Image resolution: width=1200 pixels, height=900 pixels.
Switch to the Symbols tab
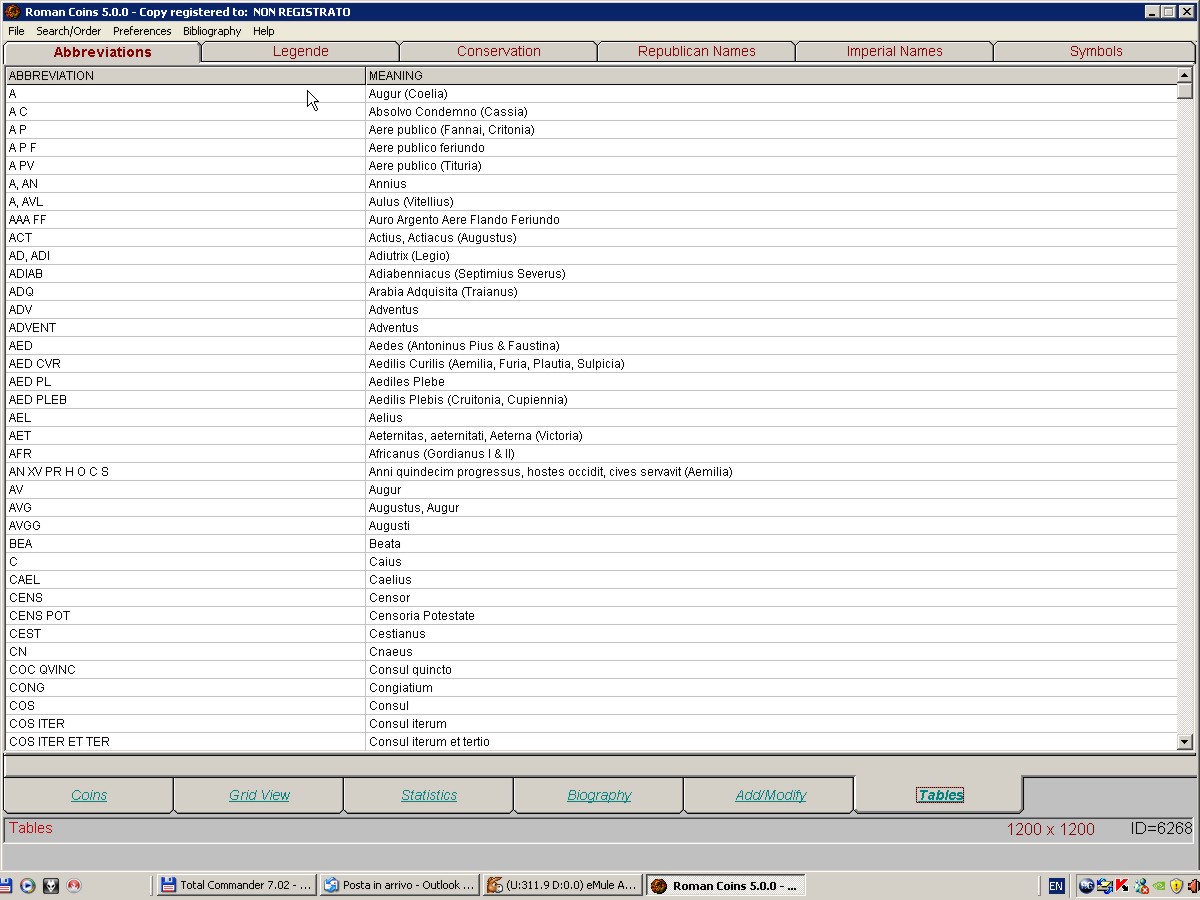(1096, 51)
